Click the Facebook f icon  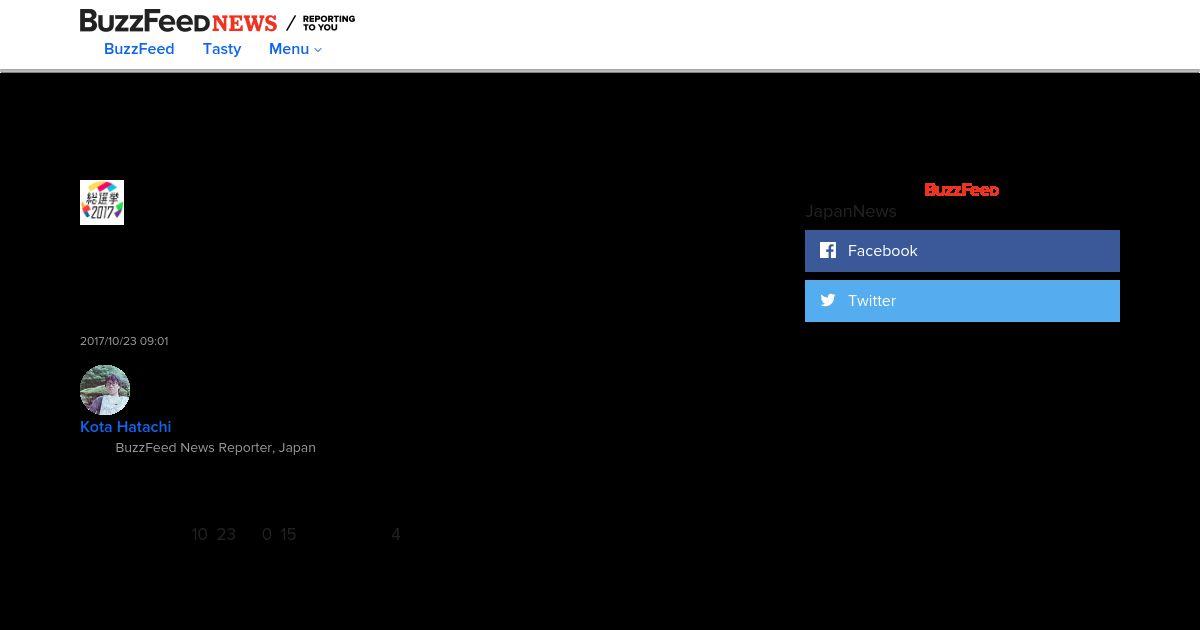828,250
